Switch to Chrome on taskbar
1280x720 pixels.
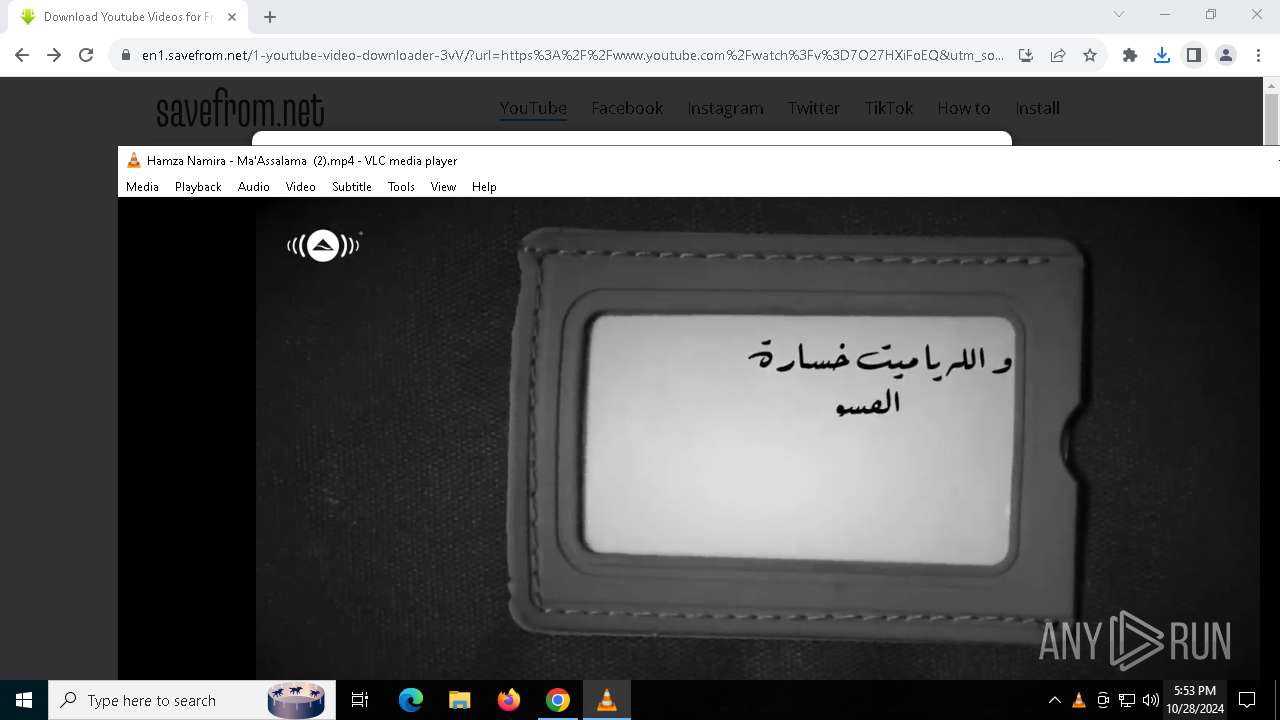tap(558, 700)
